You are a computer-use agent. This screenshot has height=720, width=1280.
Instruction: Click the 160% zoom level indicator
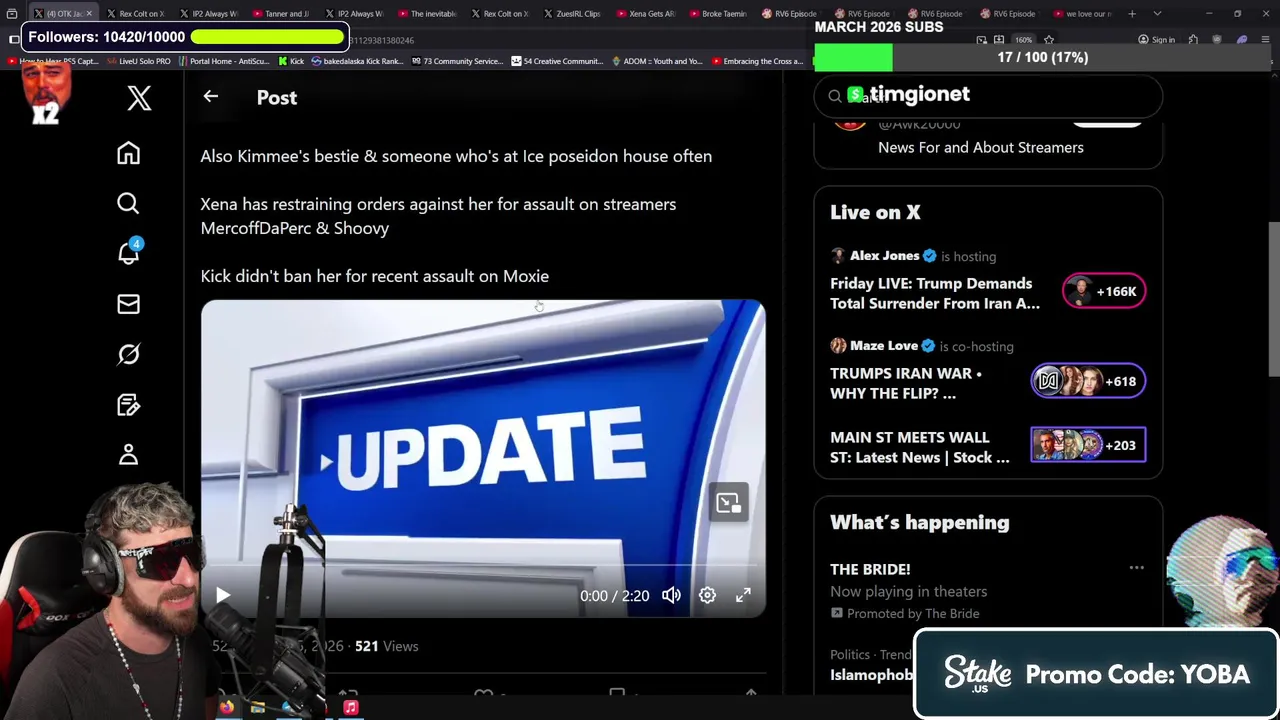(1023, 40)
